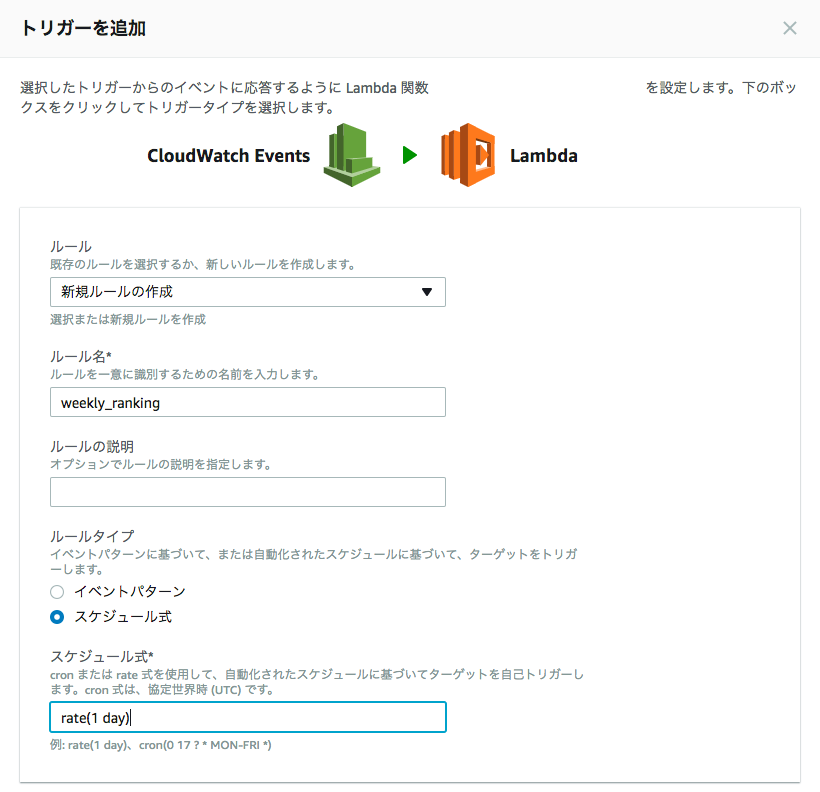Image resolution: width=820 pixels, height=792 pixels.
Task: Click the 選択または新規ルールを作成 helper text
Action: tap(128, 320)
